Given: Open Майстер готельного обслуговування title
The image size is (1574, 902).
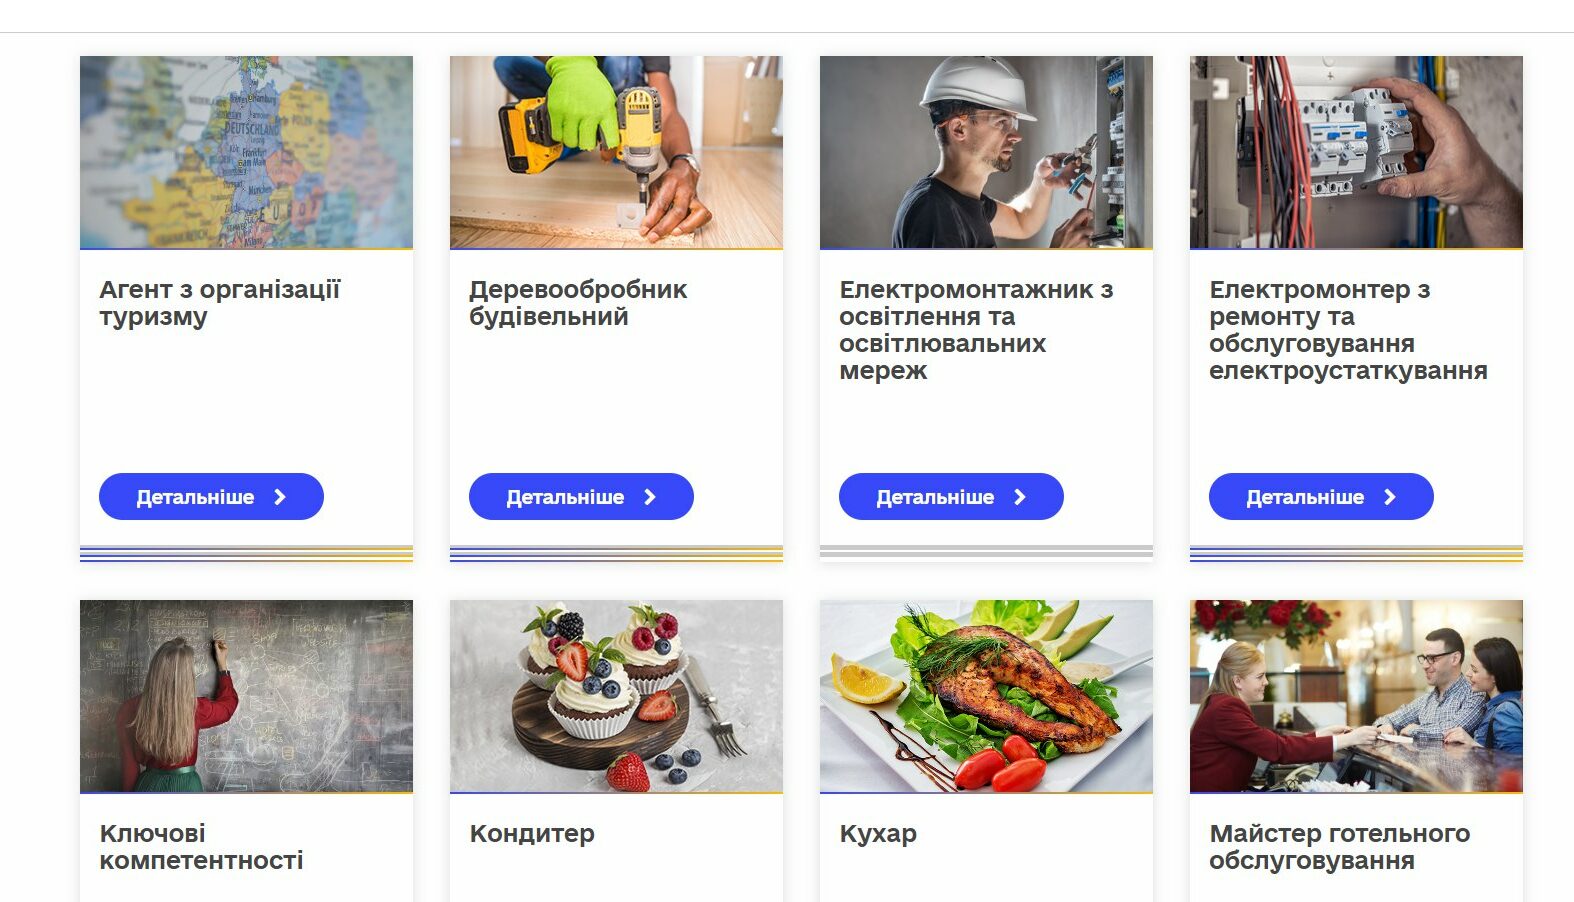Looking at the screenshot, I should 1339,847.
